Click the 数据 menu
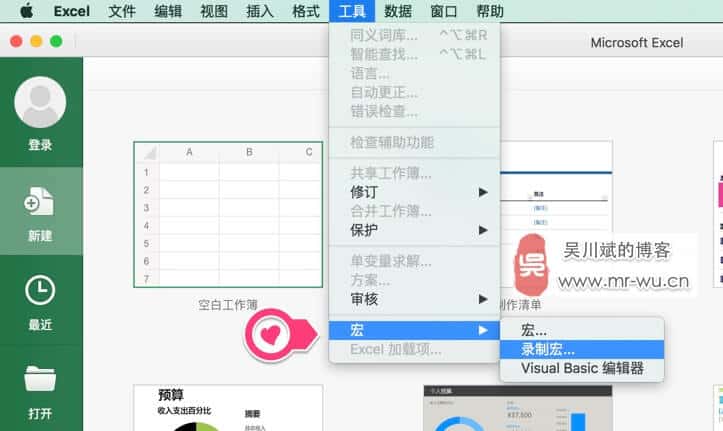The width and height of the screenshot is (723, 431). click(398, 12)
